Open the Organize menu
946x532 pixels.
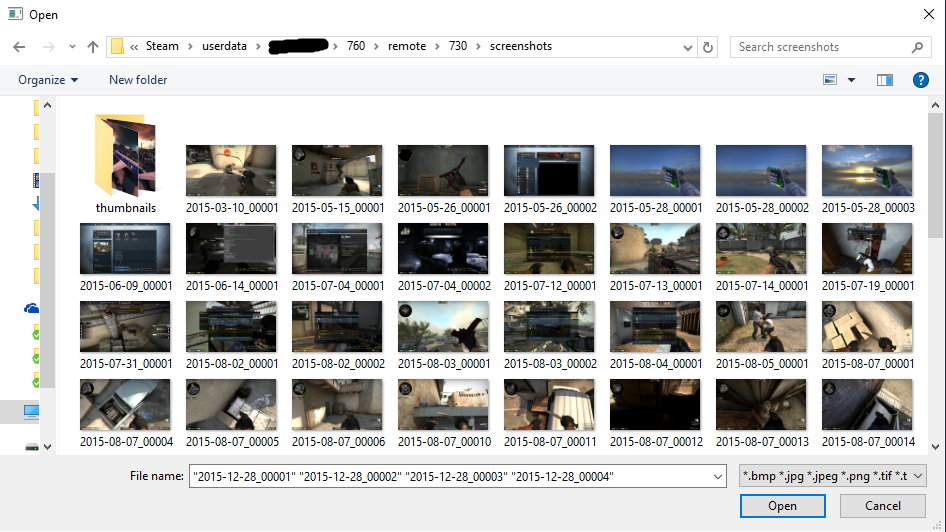coord(48,80)
